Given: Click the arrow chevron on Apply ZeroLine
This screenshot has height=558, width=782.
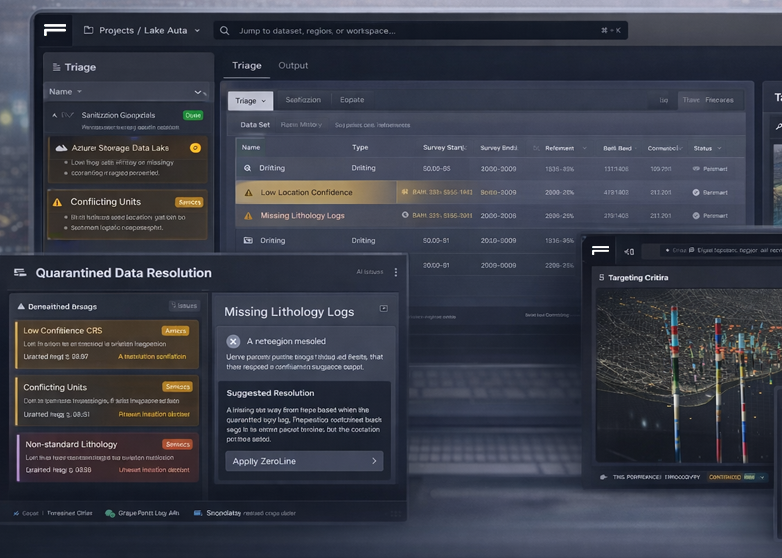Looking at the screenshot, I should point(374,461).
